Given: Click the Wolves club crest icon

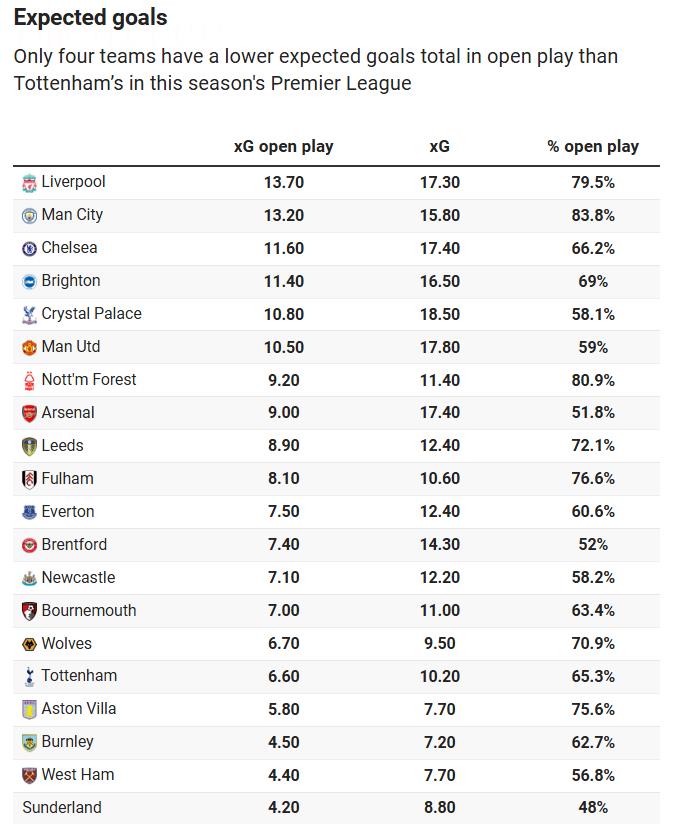Looking at the screenshot, I should [29, 645].
